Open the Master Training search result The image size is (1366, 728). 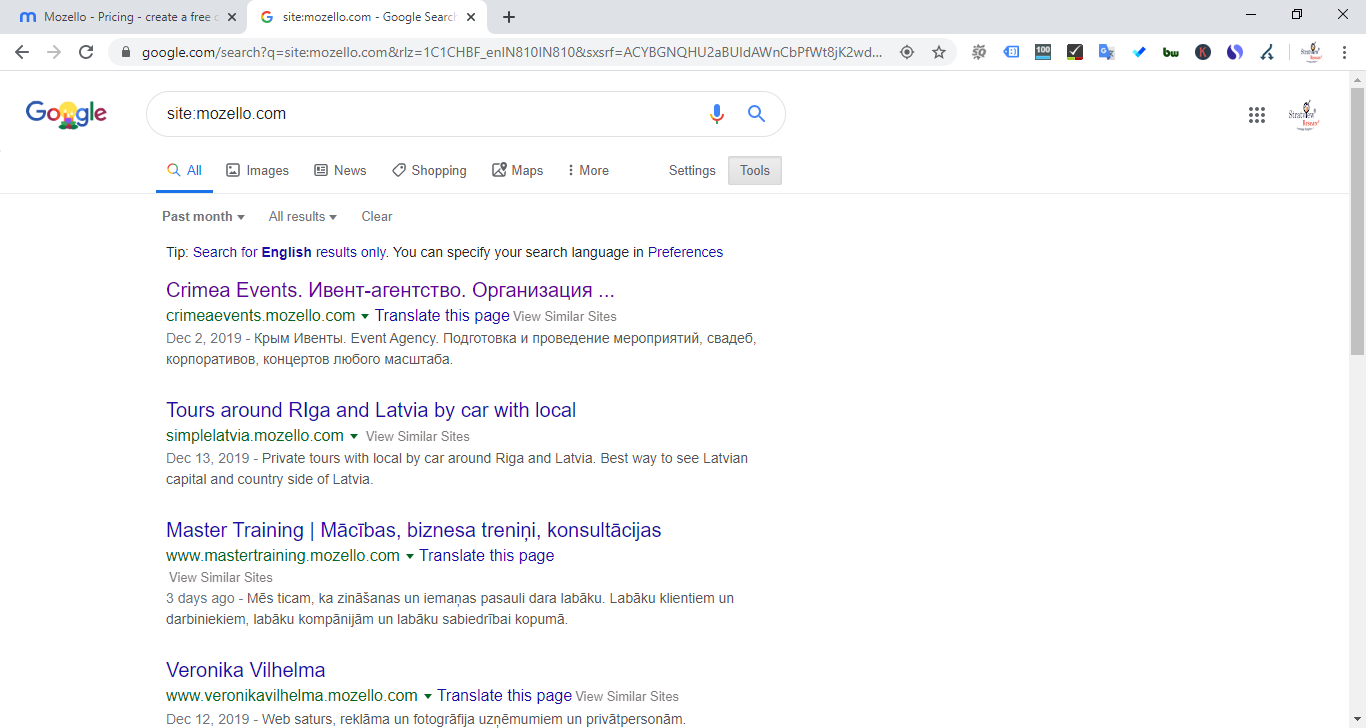coord(414,531)
